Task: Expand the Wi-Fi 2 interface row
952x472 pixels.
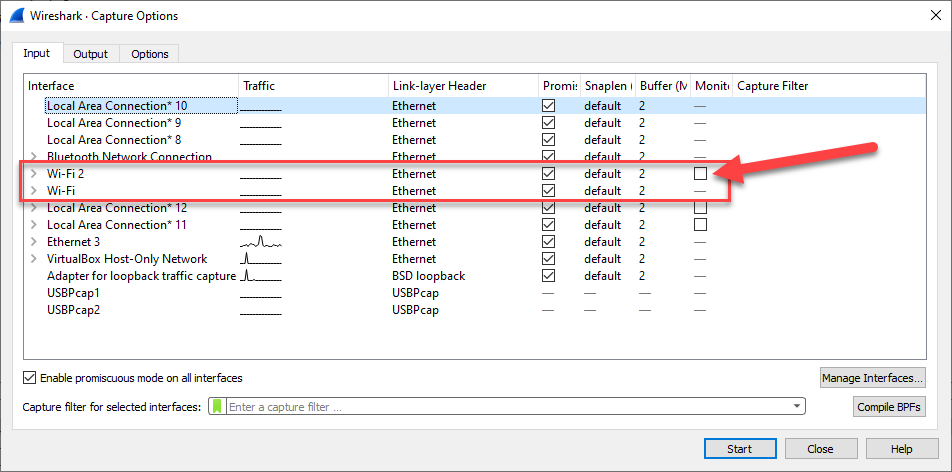Action: click(34, 174)
